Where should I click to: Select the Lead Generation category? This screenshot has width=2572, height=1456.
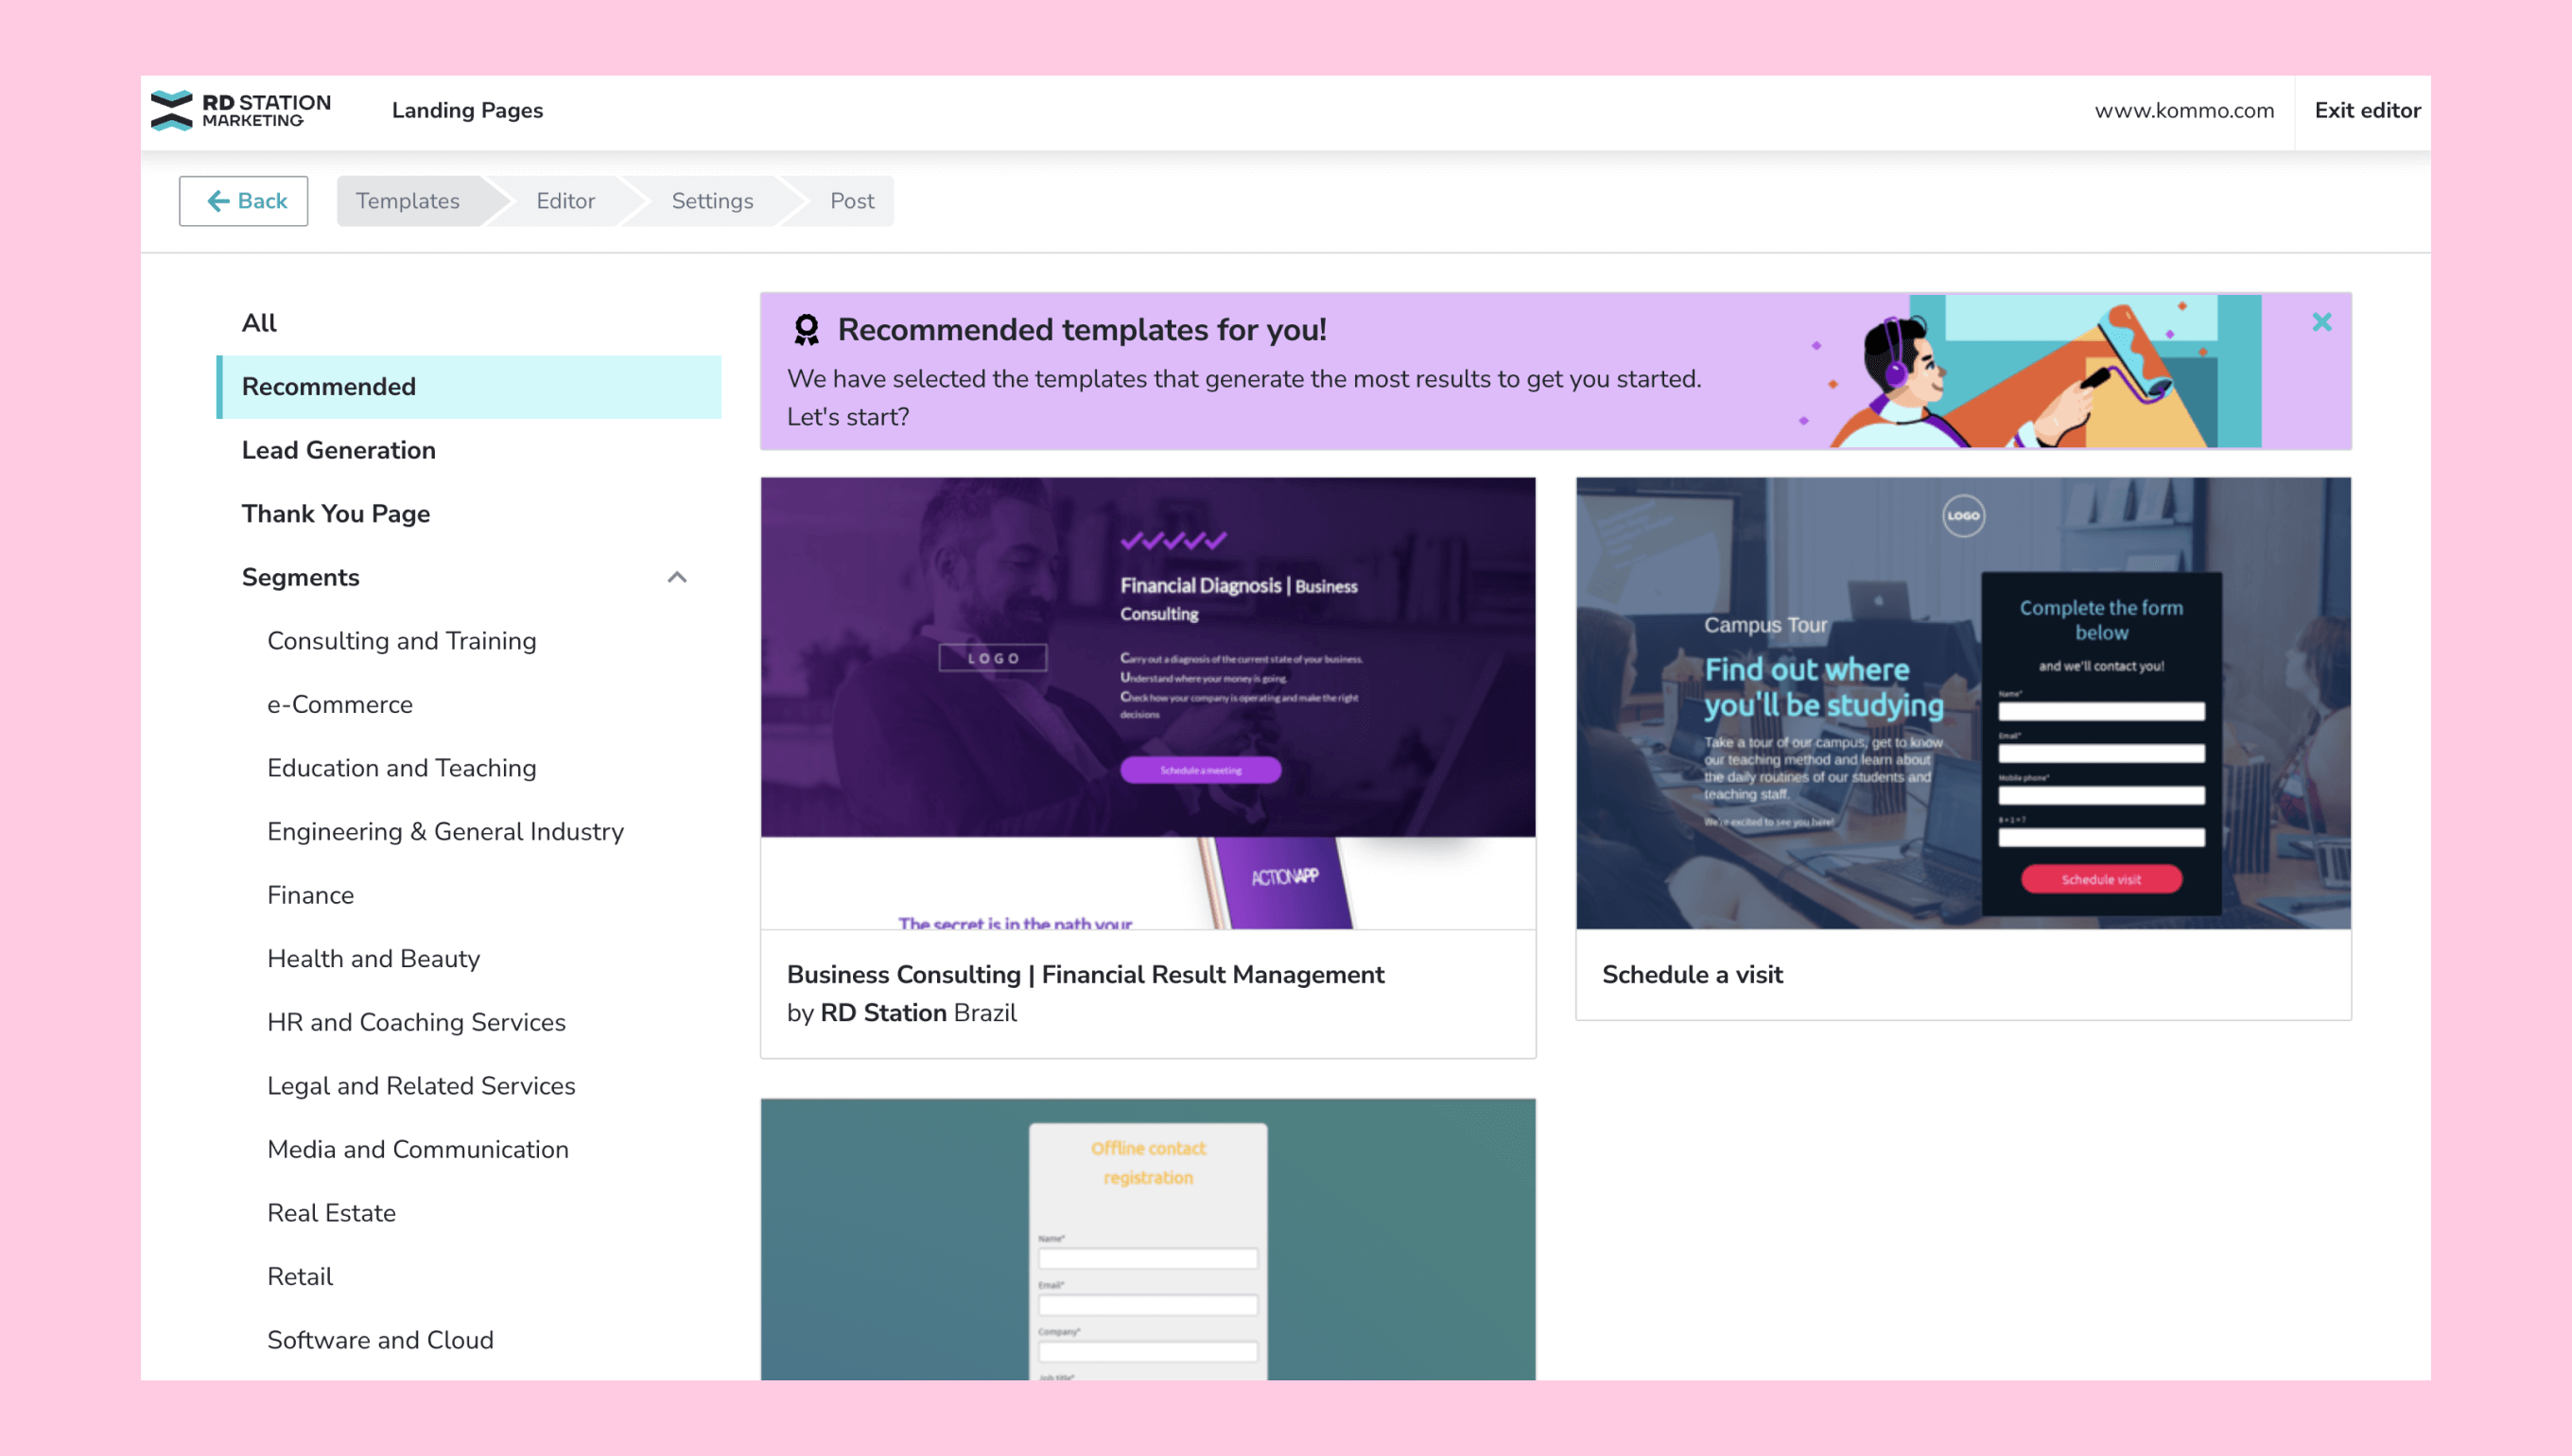pyautogui.click(x=338, y=450)
